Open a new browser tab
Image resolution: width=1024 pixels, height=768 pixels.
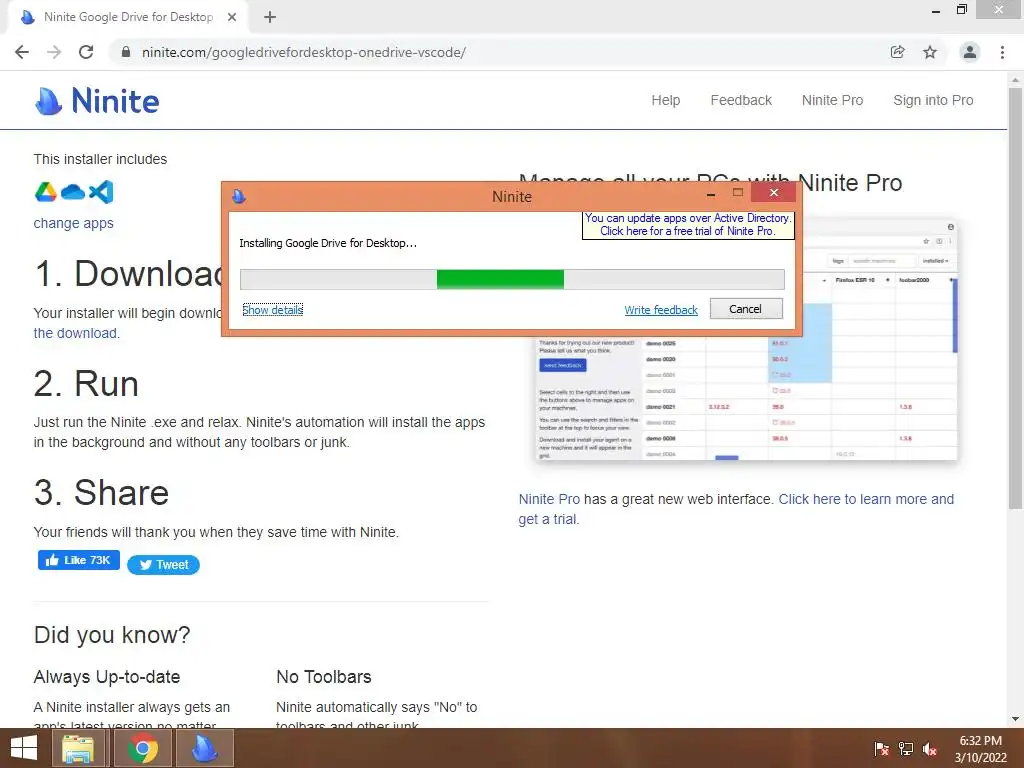pos(270,17)
